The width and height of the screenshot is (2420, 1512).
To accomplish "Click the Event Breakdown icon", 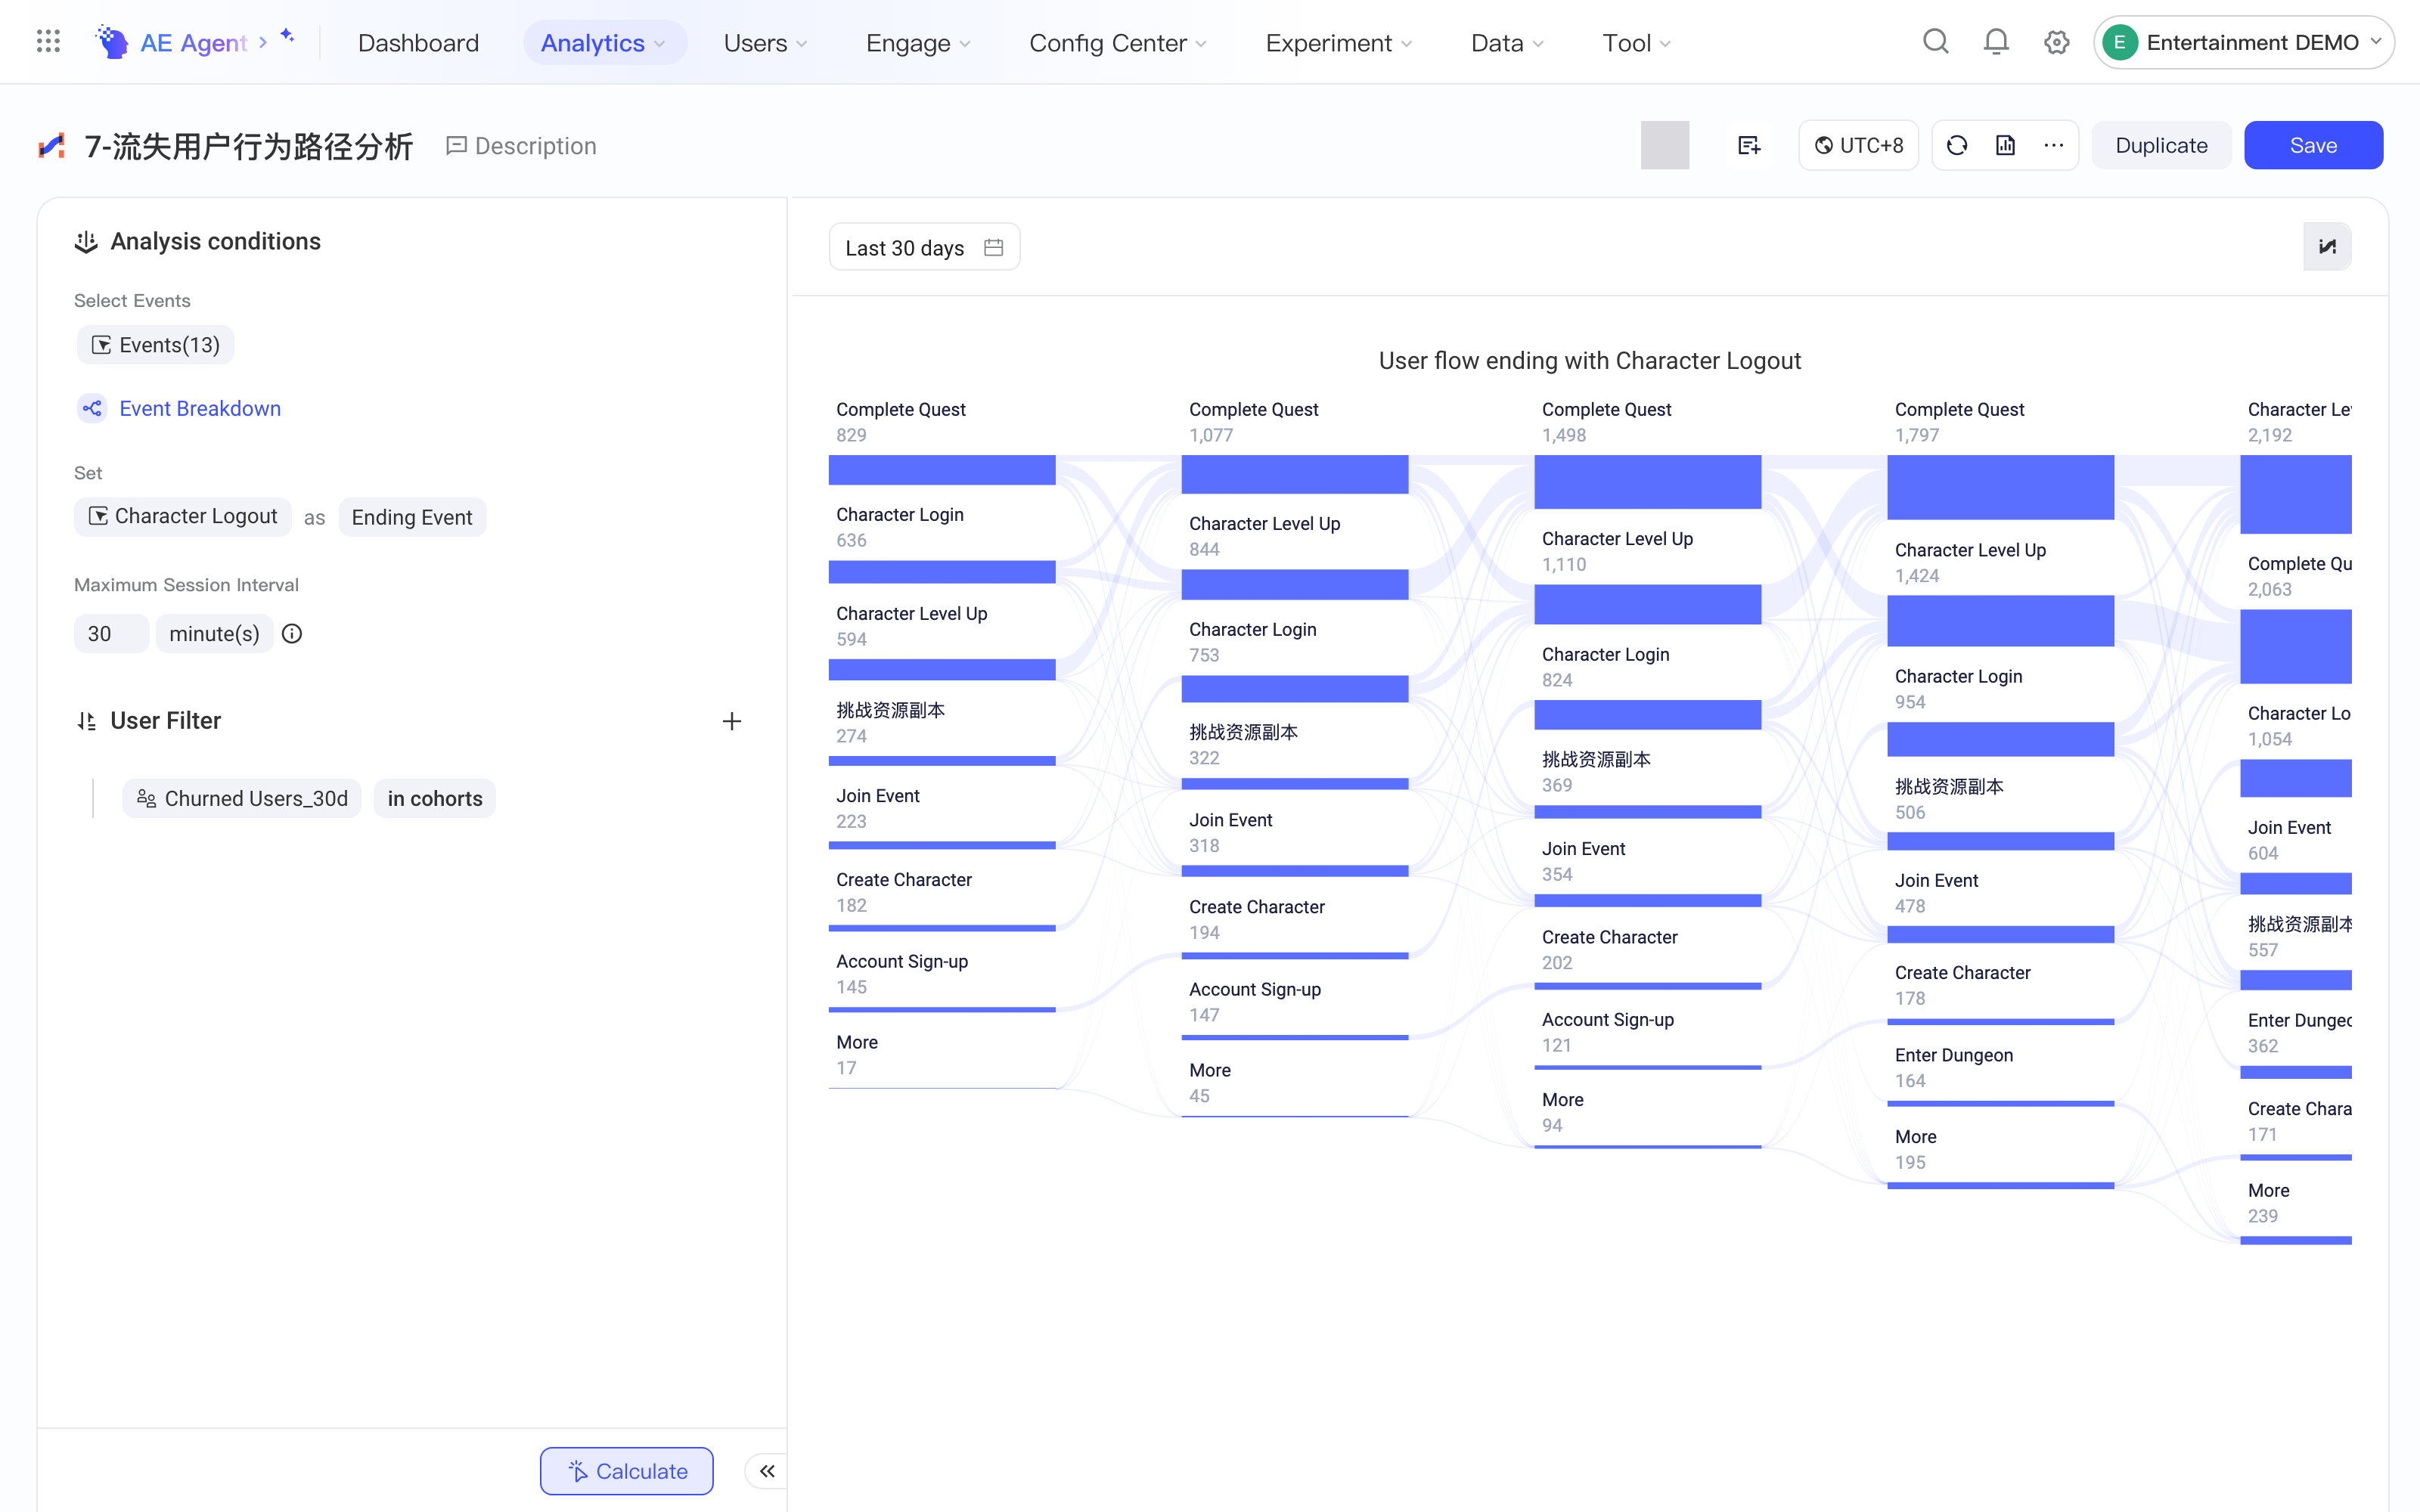I will (92, 408).
